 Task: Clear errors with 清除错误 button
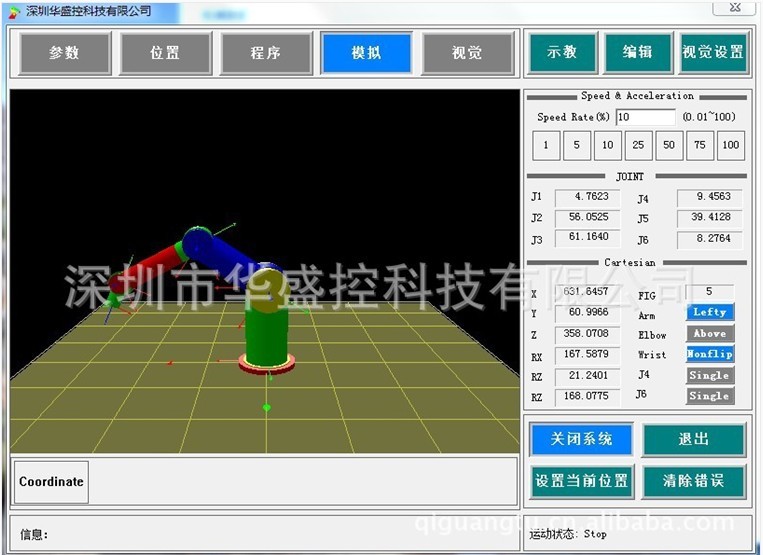693,481
